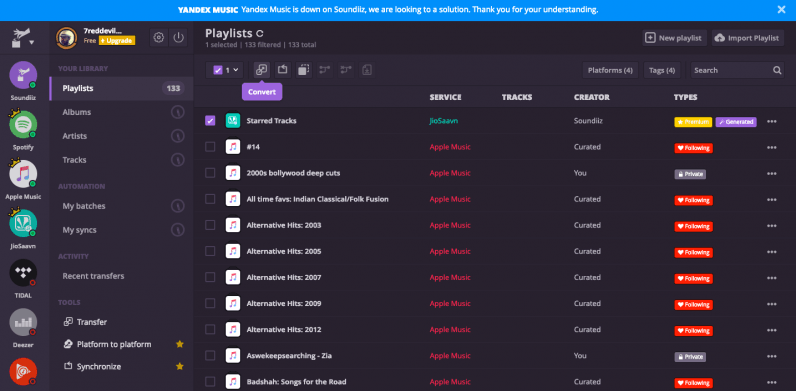The width and height of the screenshot is (796, 391).
Task: Check the #14 playlist checkbox
Action: pos(210,147)
